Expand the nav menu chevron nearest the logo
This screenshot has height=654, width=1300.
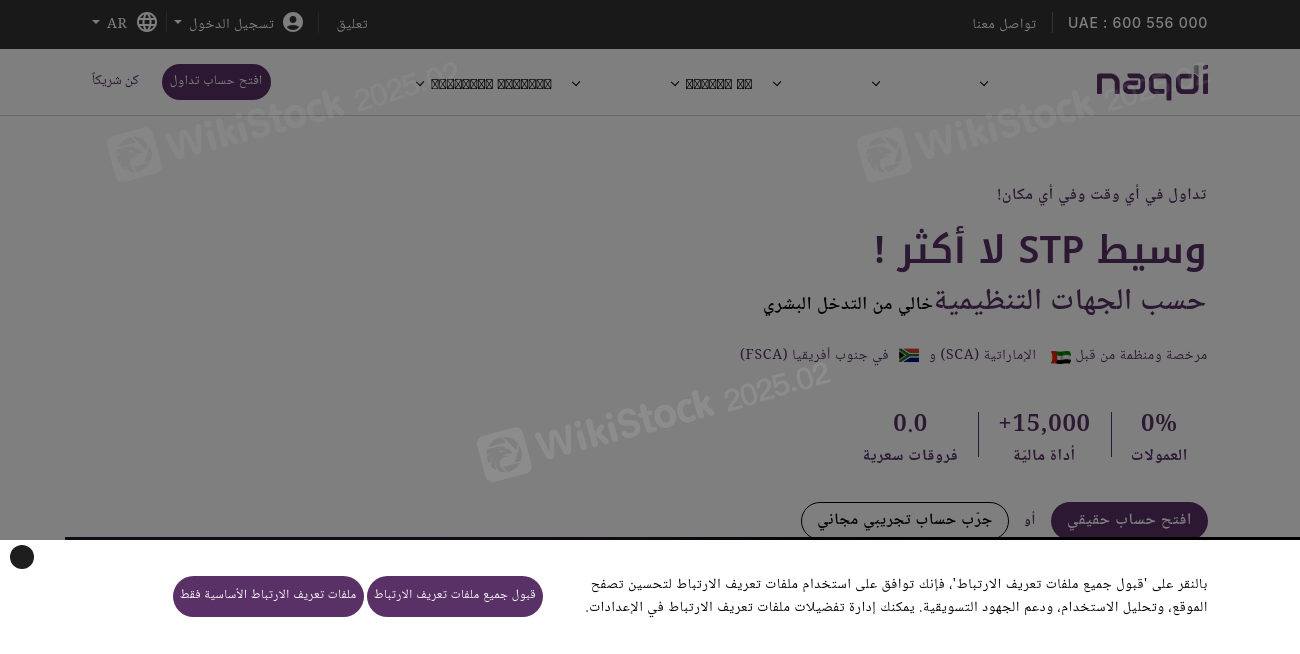[984, 84]
